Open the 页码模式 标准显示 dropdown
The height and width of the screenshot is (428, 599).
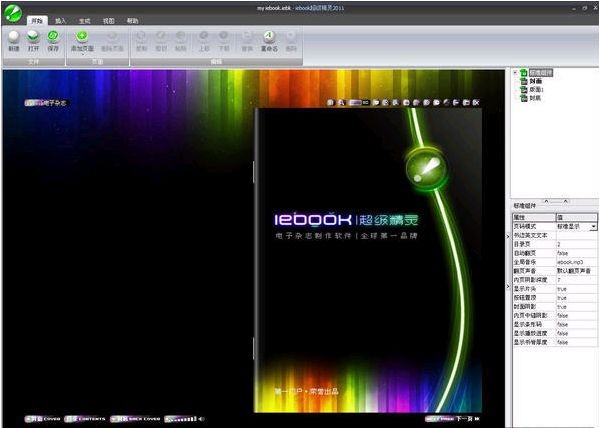593,227
